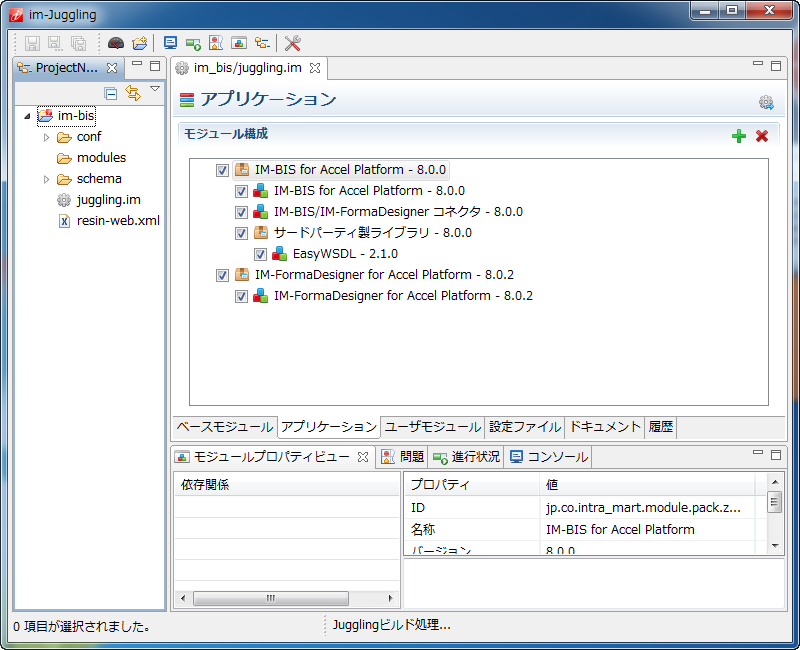Expand the schema folder
The image size is (800, 650).
[46, 179]
